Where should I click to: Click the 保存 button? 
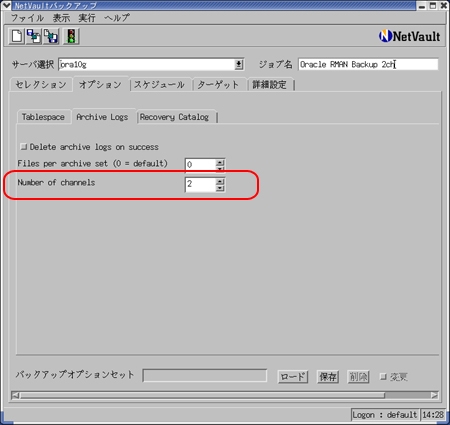(x=328, y=377)
